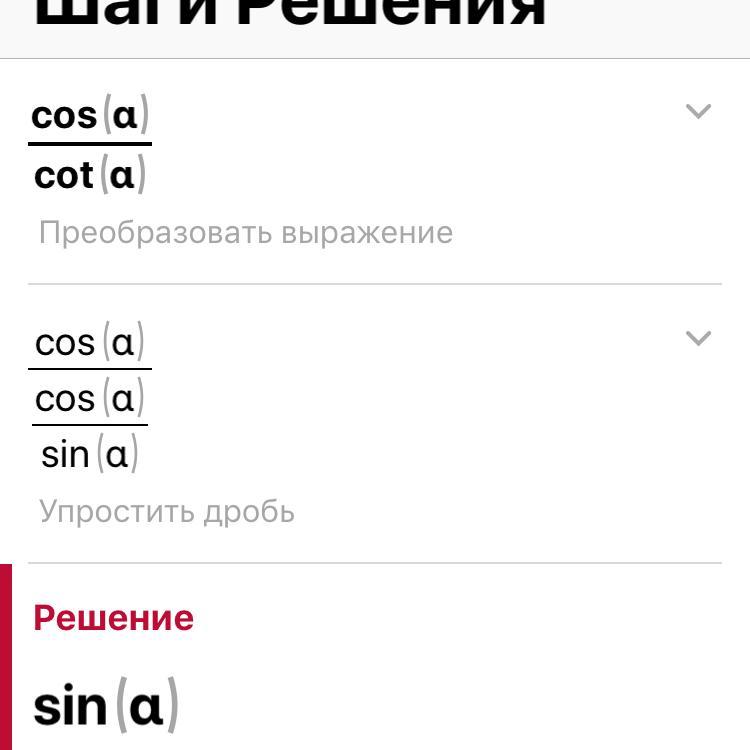750x750 pixels.
Task: Click the closing parenthesis of the final sin(α)
Action: pos(172,706)
